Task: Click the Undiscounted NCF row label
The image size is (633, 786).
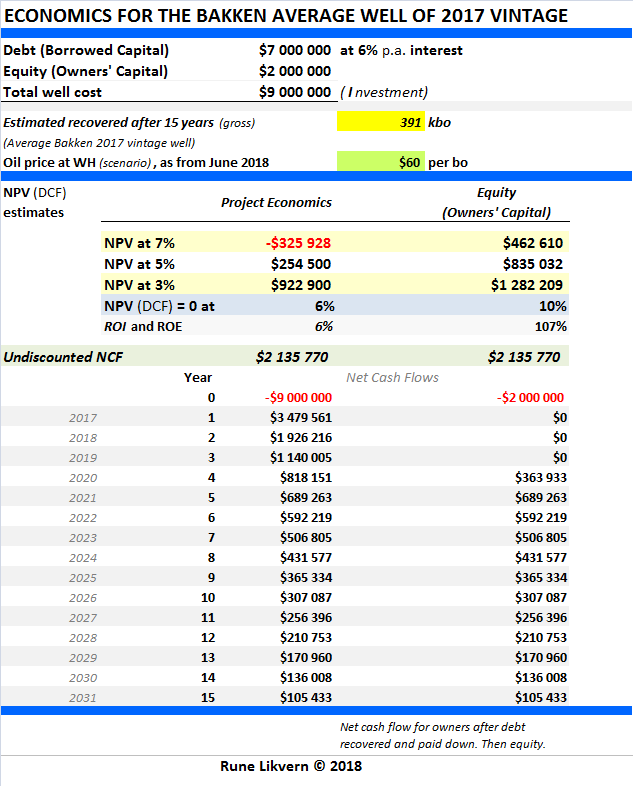Action: tap(62, 356)
